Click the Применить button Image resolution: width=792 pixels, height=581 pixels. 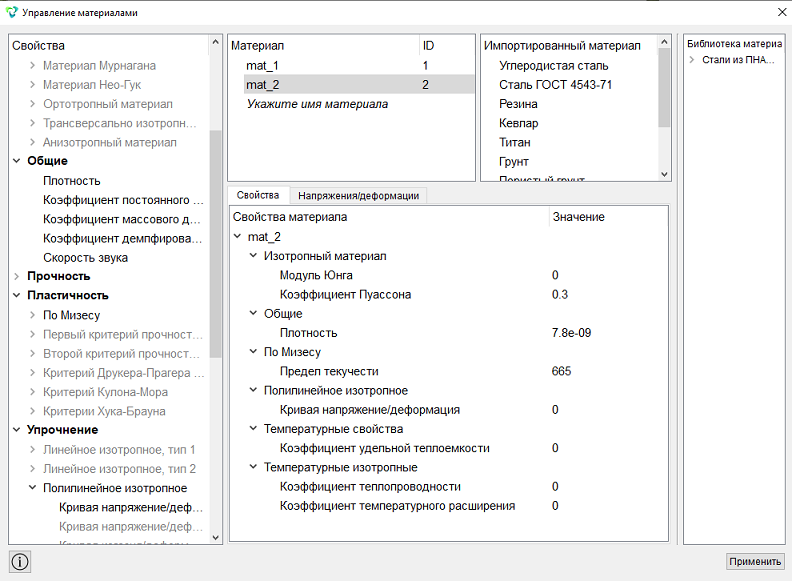tap(755, 561)
